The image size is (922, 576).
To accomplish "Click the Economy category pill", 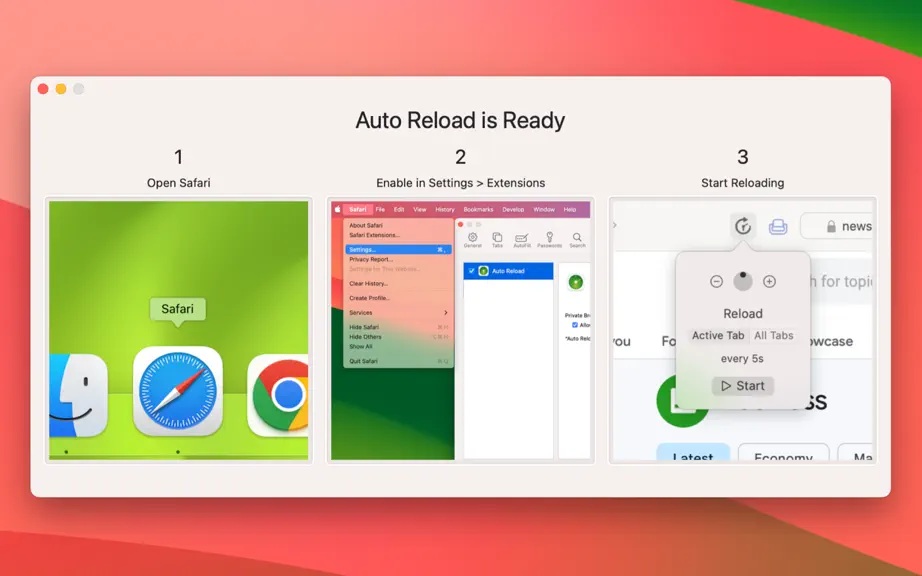I will tap(783, 453).
